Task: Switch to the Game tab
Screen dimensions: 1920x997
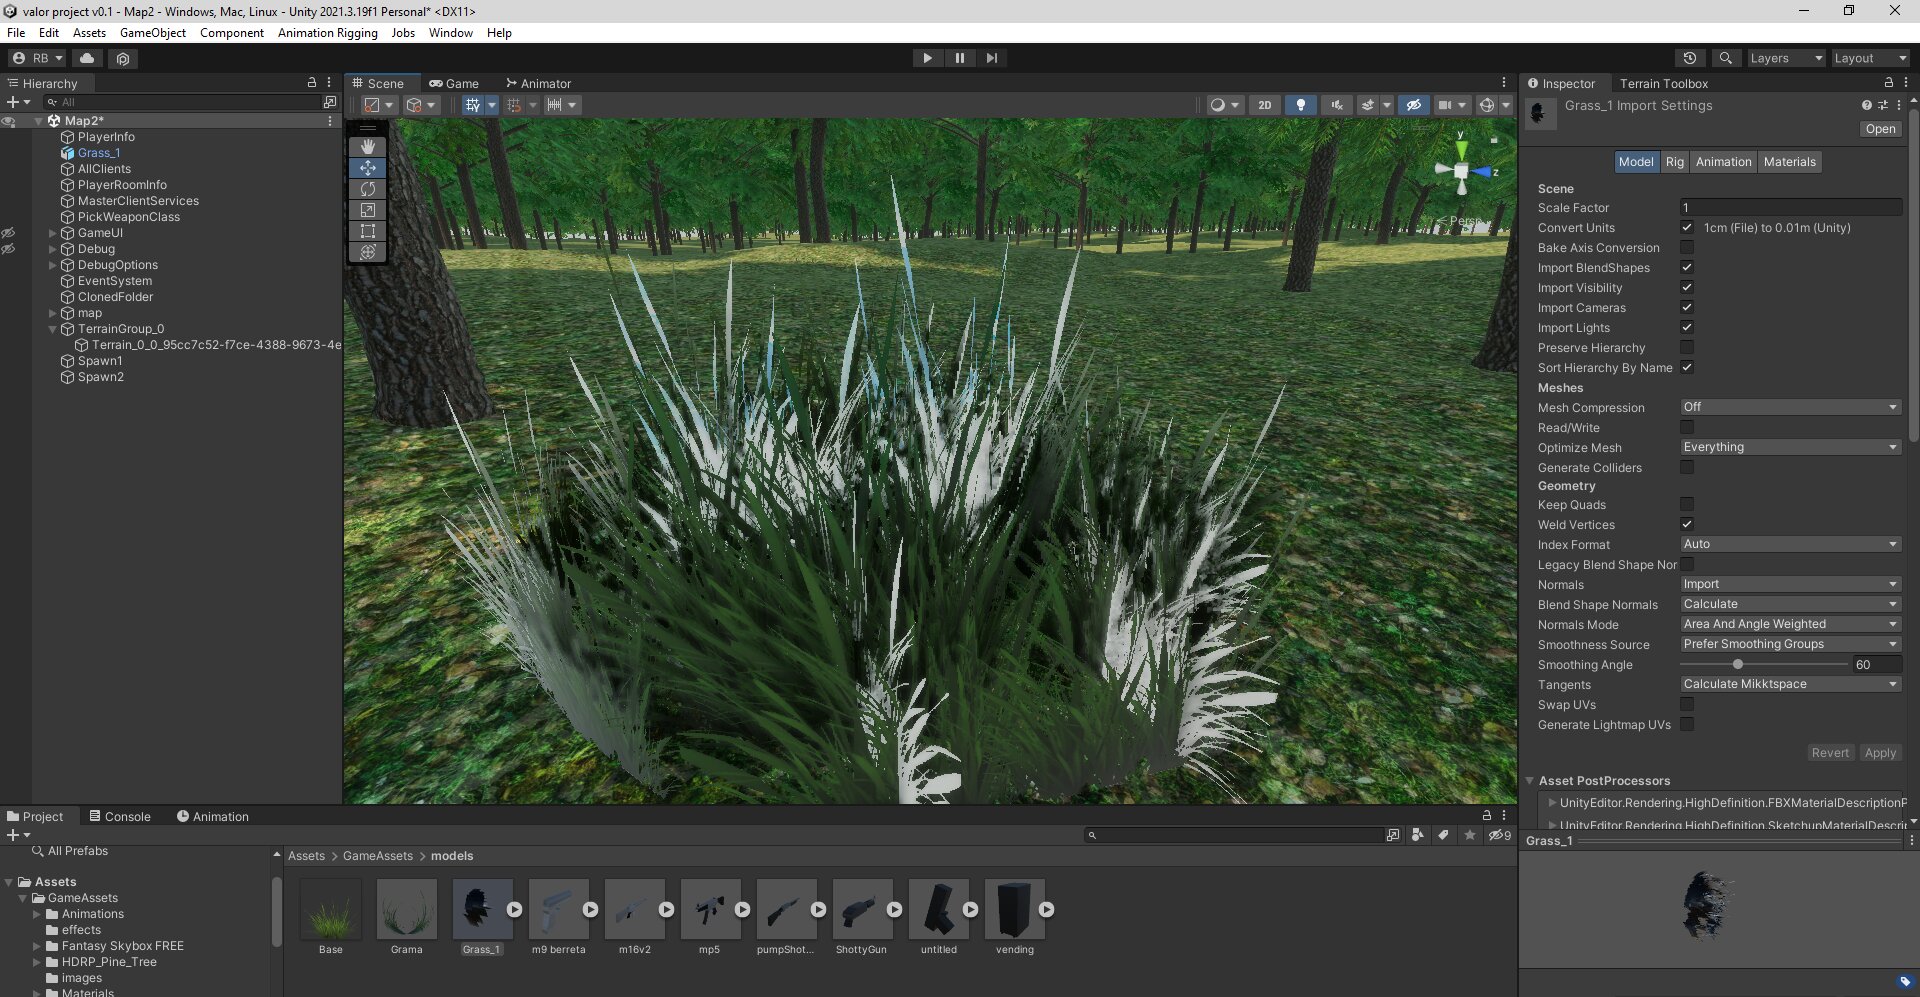Action: click(455, 83)
